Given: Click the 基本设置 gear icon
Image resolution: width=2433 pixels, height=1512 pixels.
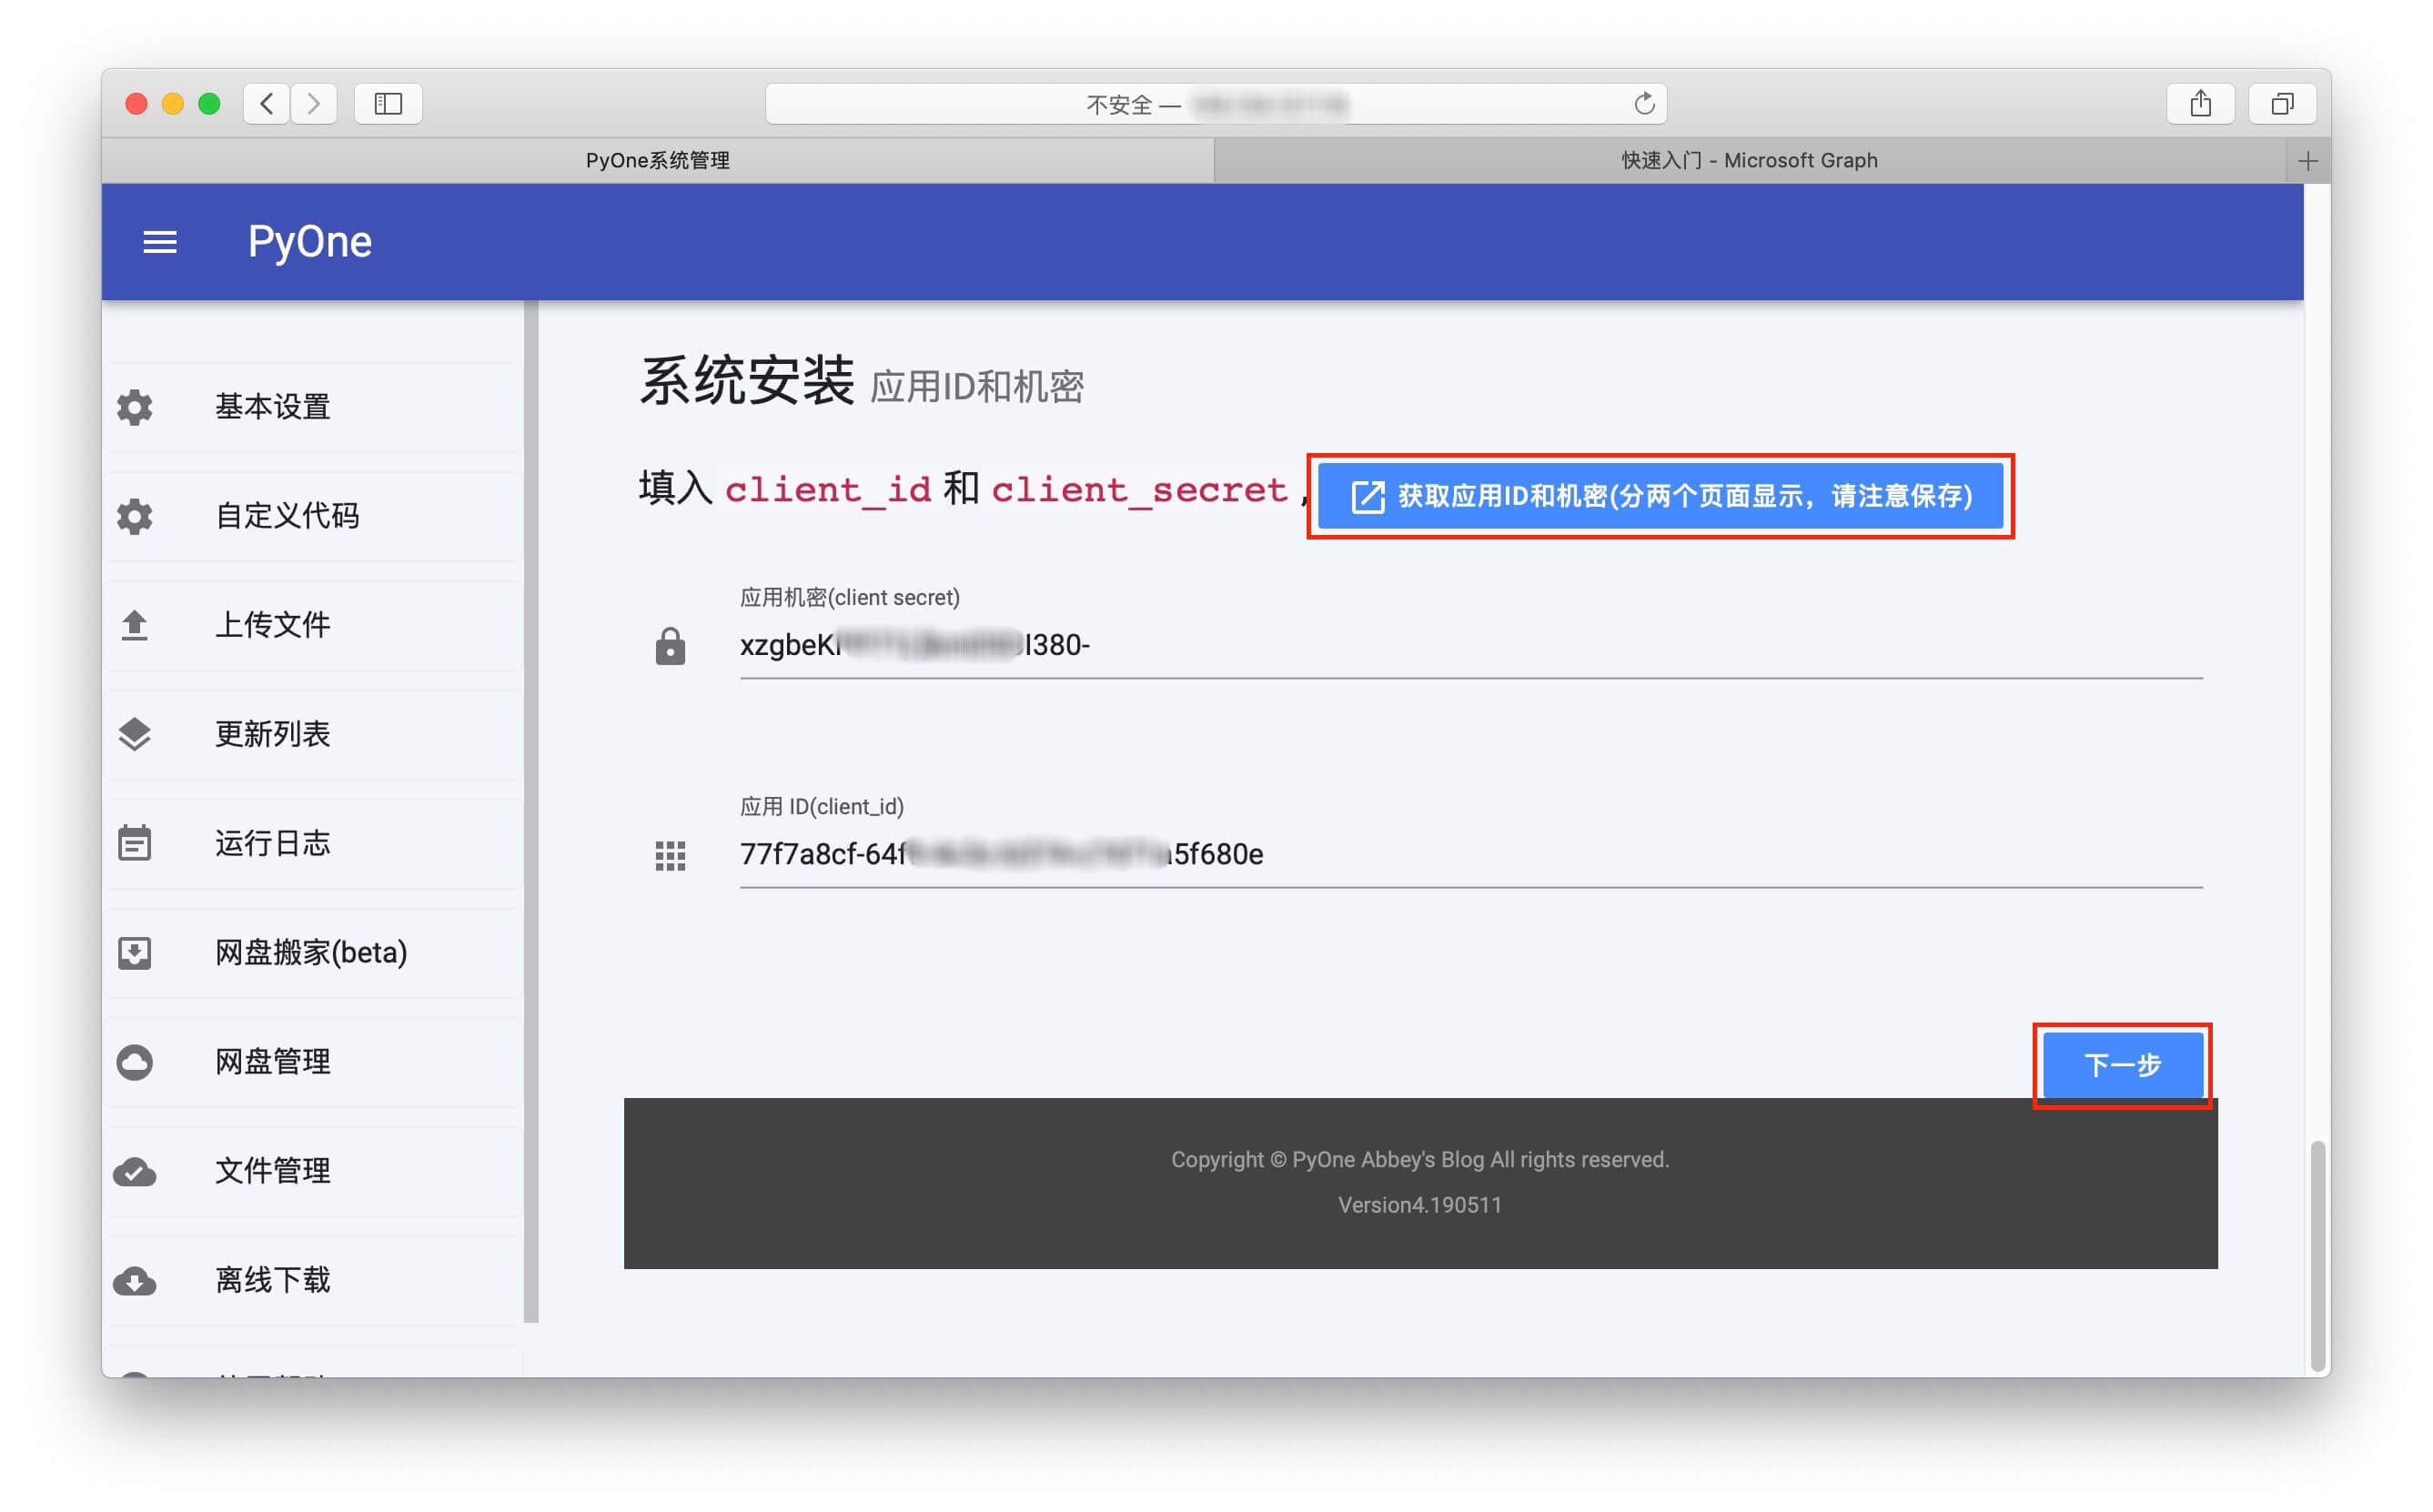Looking at the screenshot, I should point(135,407).
